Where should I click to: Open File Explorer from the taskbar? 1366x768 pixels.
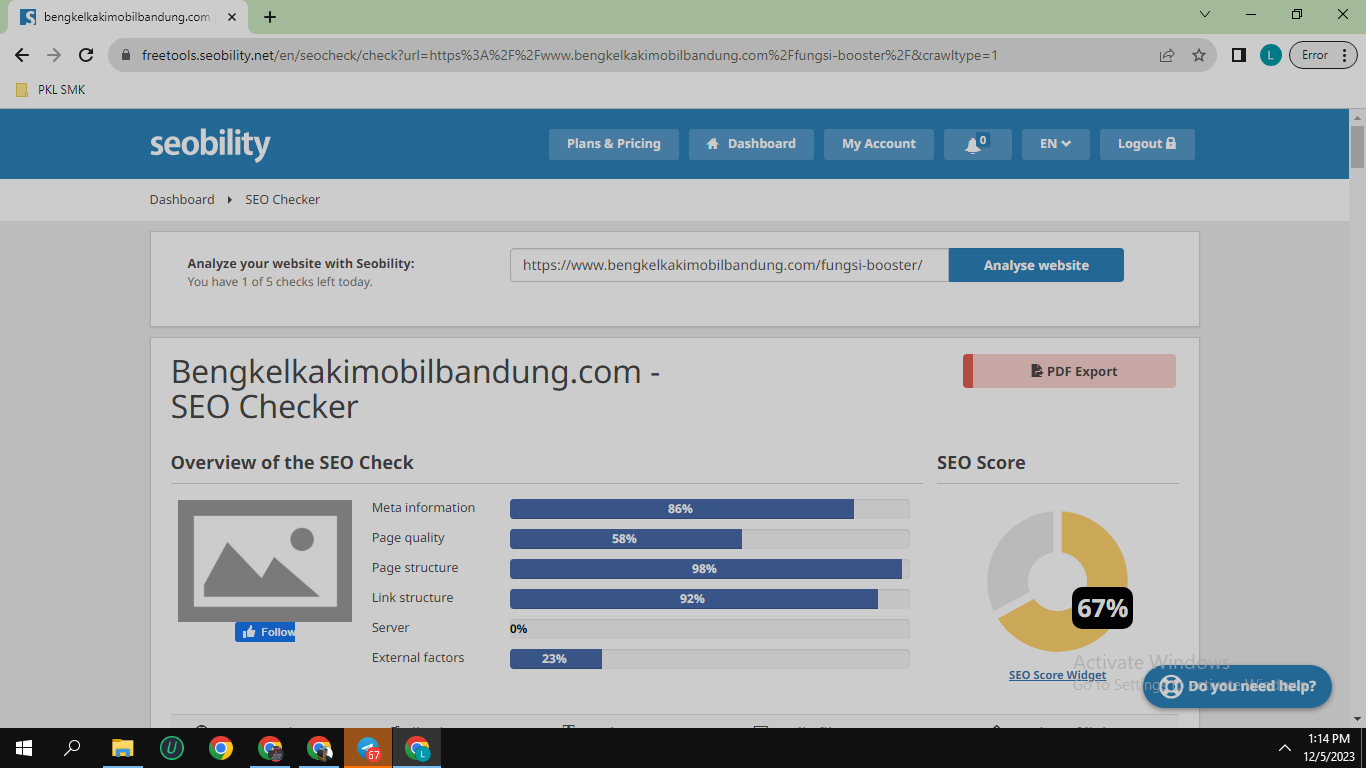[x=122, y=747]
